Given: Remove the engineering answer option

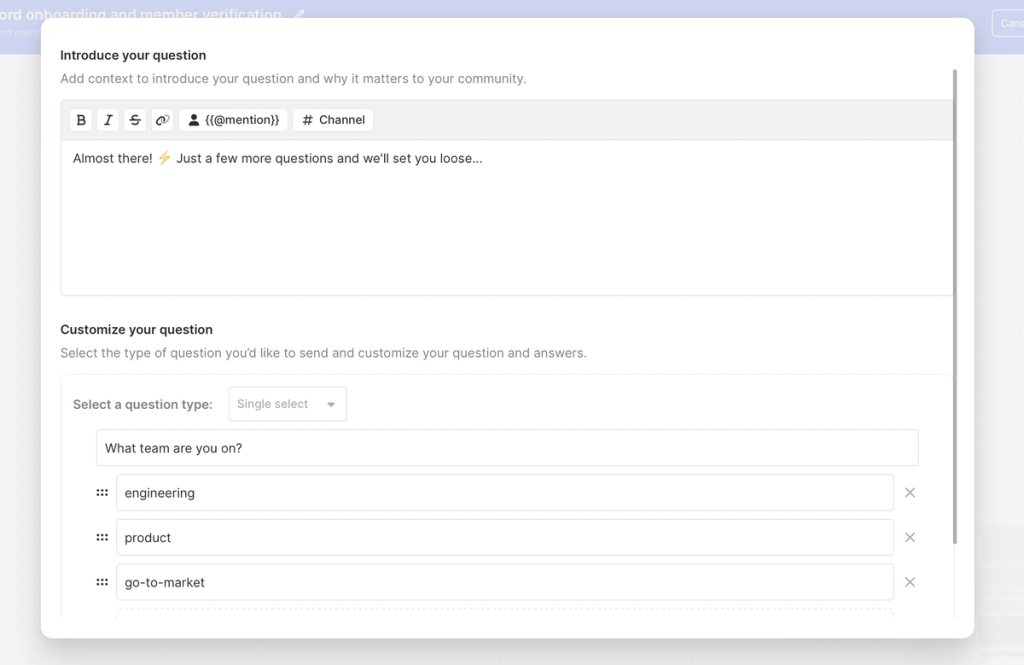Looking at the screenshot, I should (x=910, y=492).
